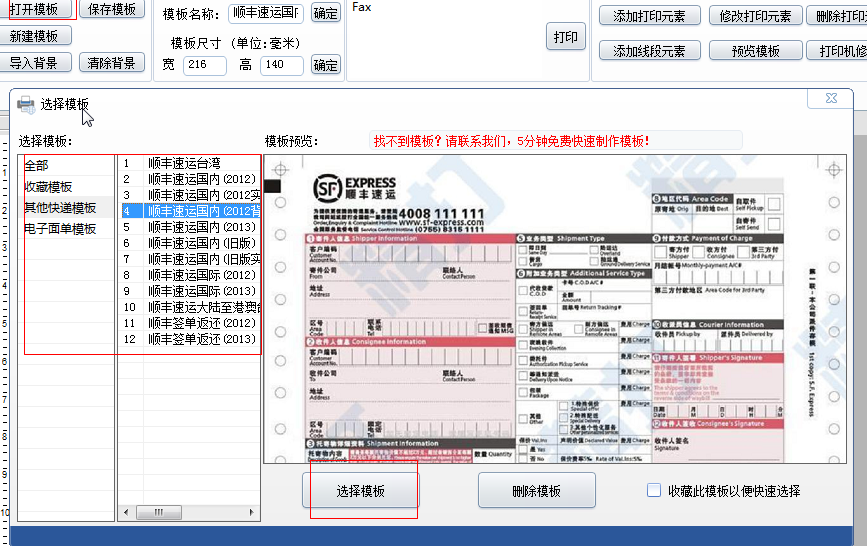Edit the 宽 width field (216)
This screenshot has height=546, width=867.
205,65
